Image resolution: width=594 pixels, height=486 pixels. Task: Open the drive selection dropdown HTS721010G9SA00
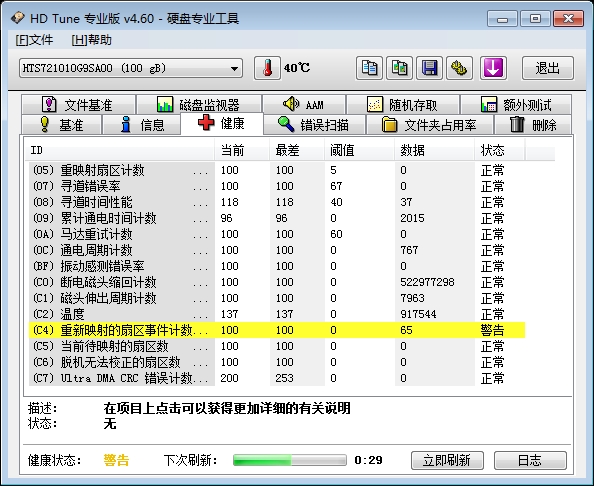(x=131, y=68)
